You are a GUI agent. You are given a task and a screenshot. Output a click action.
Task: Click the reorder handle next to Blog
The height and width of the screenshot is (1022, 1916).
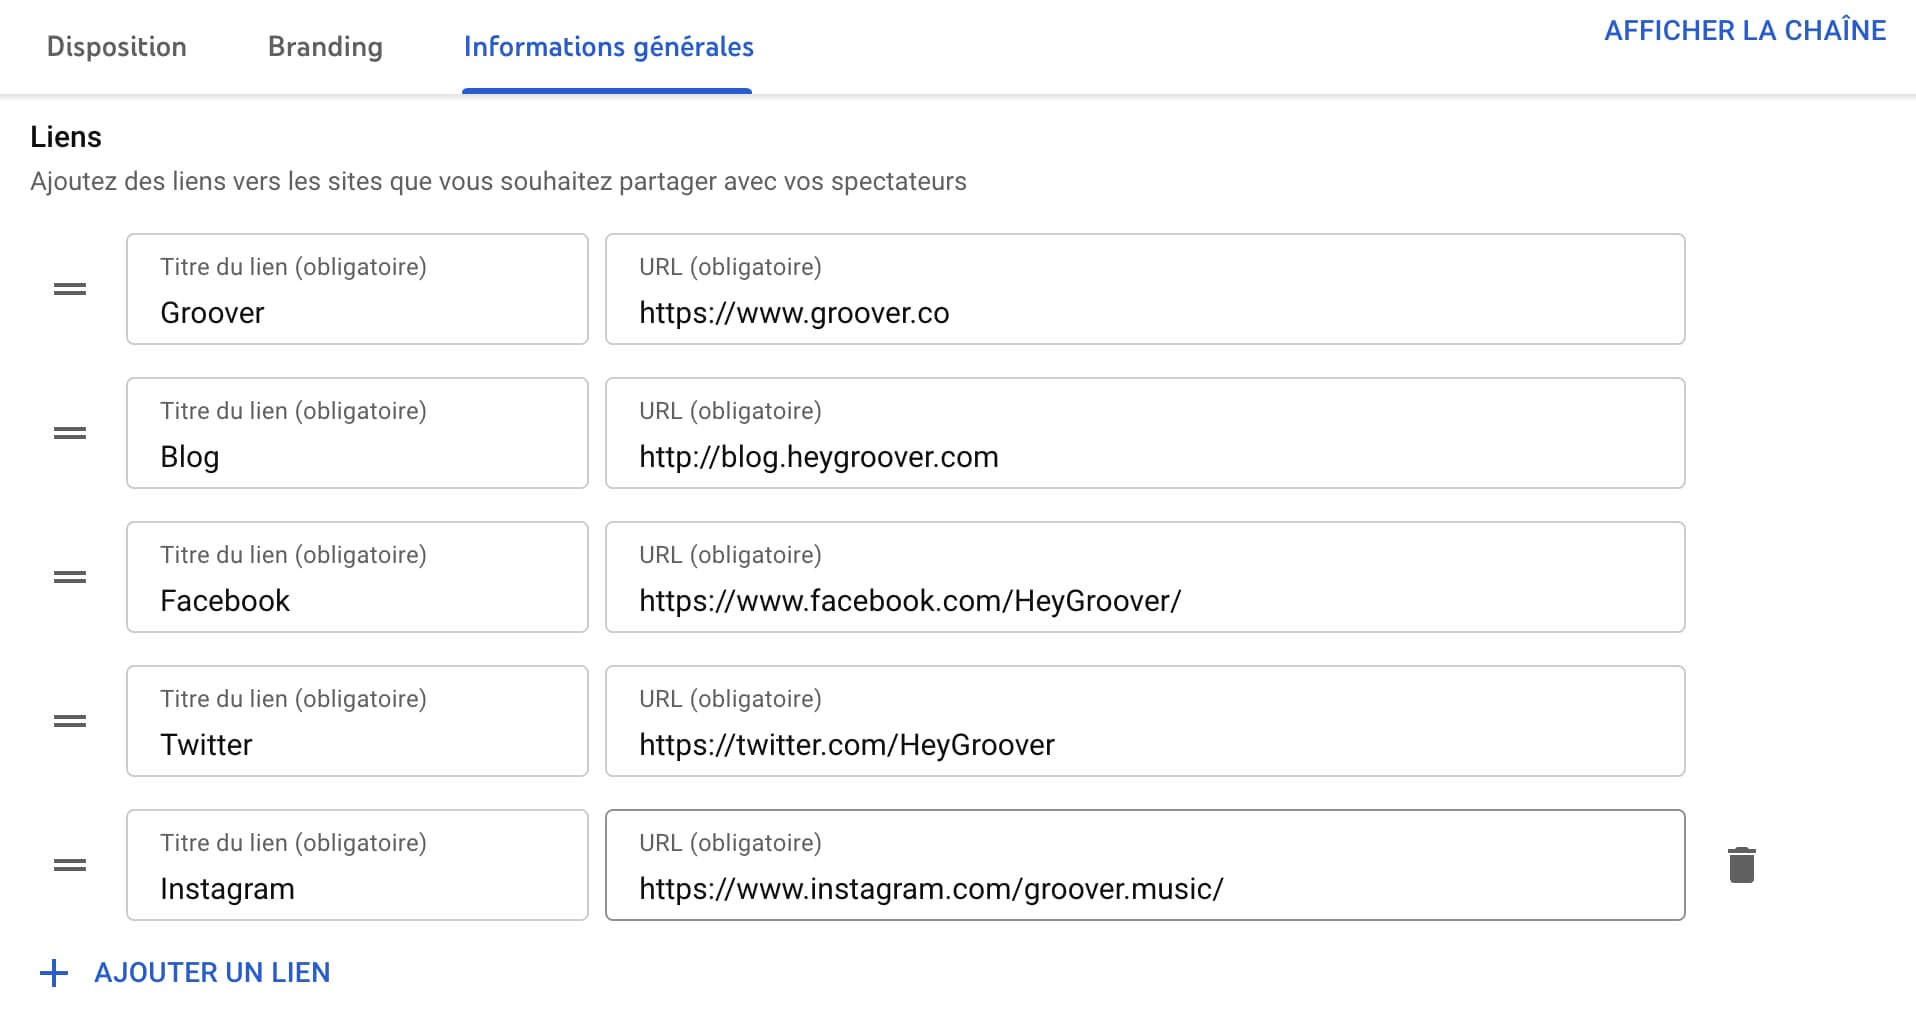pos(70,433)
